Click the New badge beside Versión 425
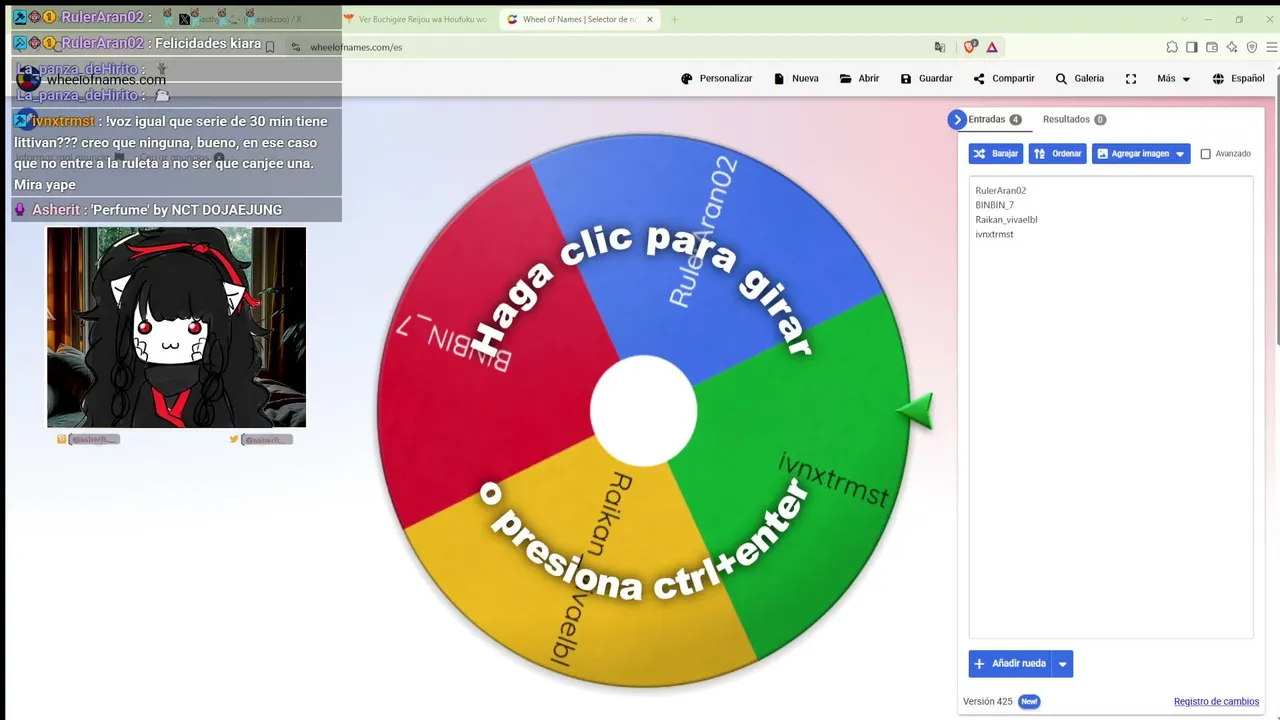1280x720 pixels. 1029,702
